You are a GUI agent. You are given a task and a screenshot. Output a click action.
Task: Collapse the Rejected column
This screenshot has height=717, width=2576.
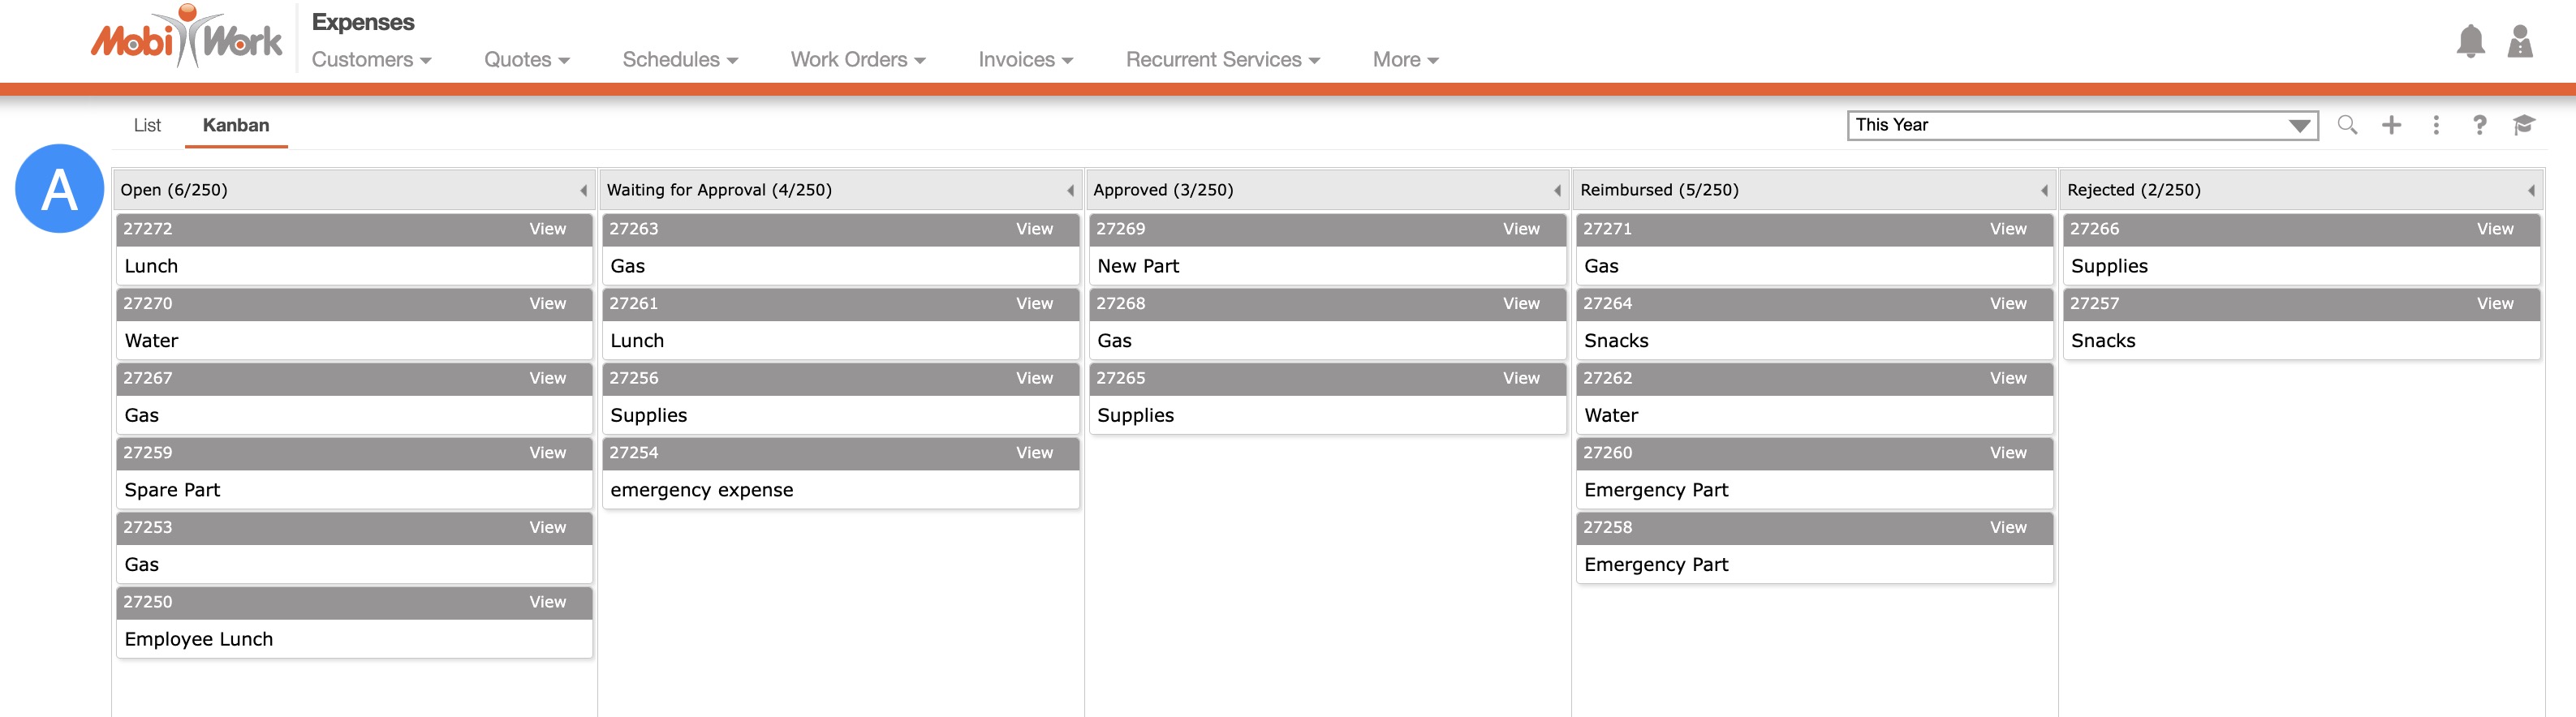(2530, 190)
